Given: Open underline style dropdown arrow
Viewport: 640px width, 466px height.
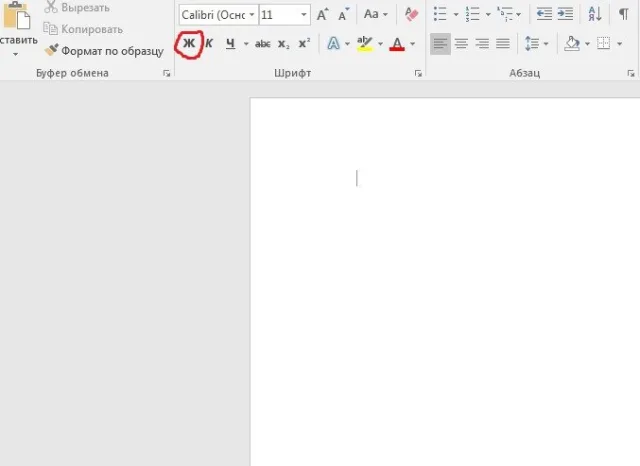Looking at the screenshot, I should point(246,44).
